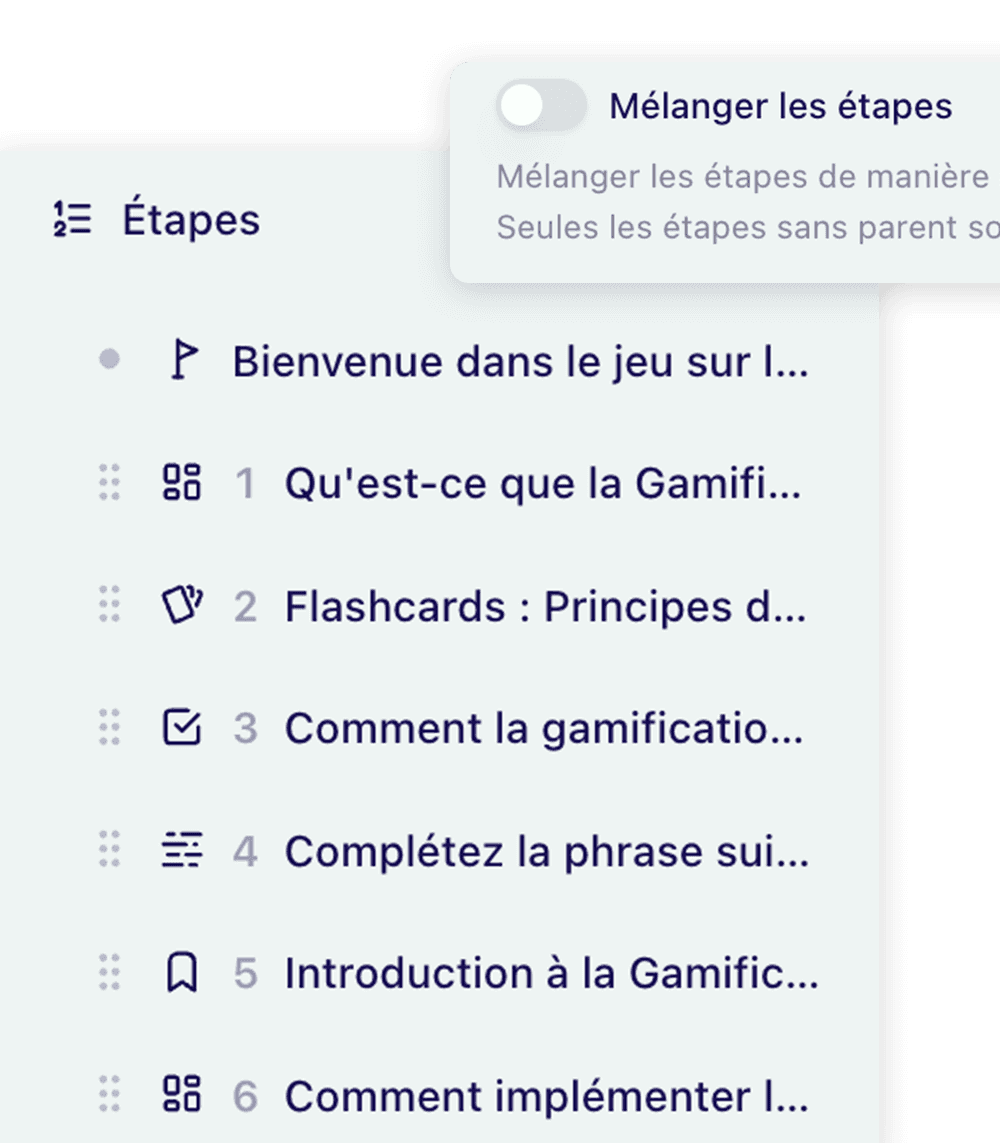Image resolution: width=1000 pixels, height=1143 pixels.
Task: Disable the "Mélanger les étapes" switch
Action: point(541,105)
